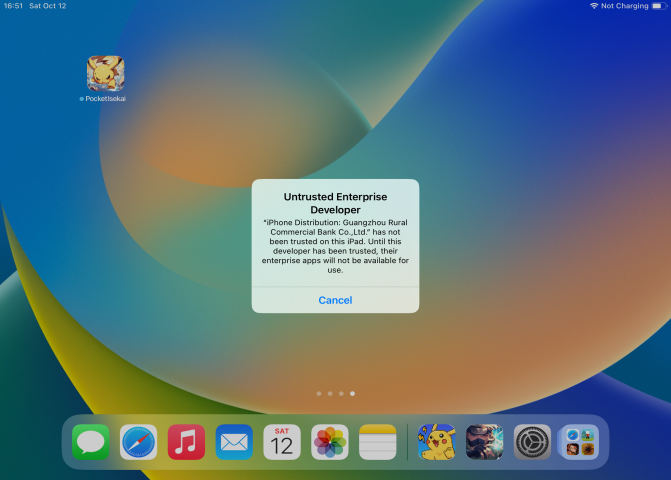The width and height of the screenshot is (671, 480).
Task: Tap the PocketIsekai app label
Action: (x=105, y=98)
